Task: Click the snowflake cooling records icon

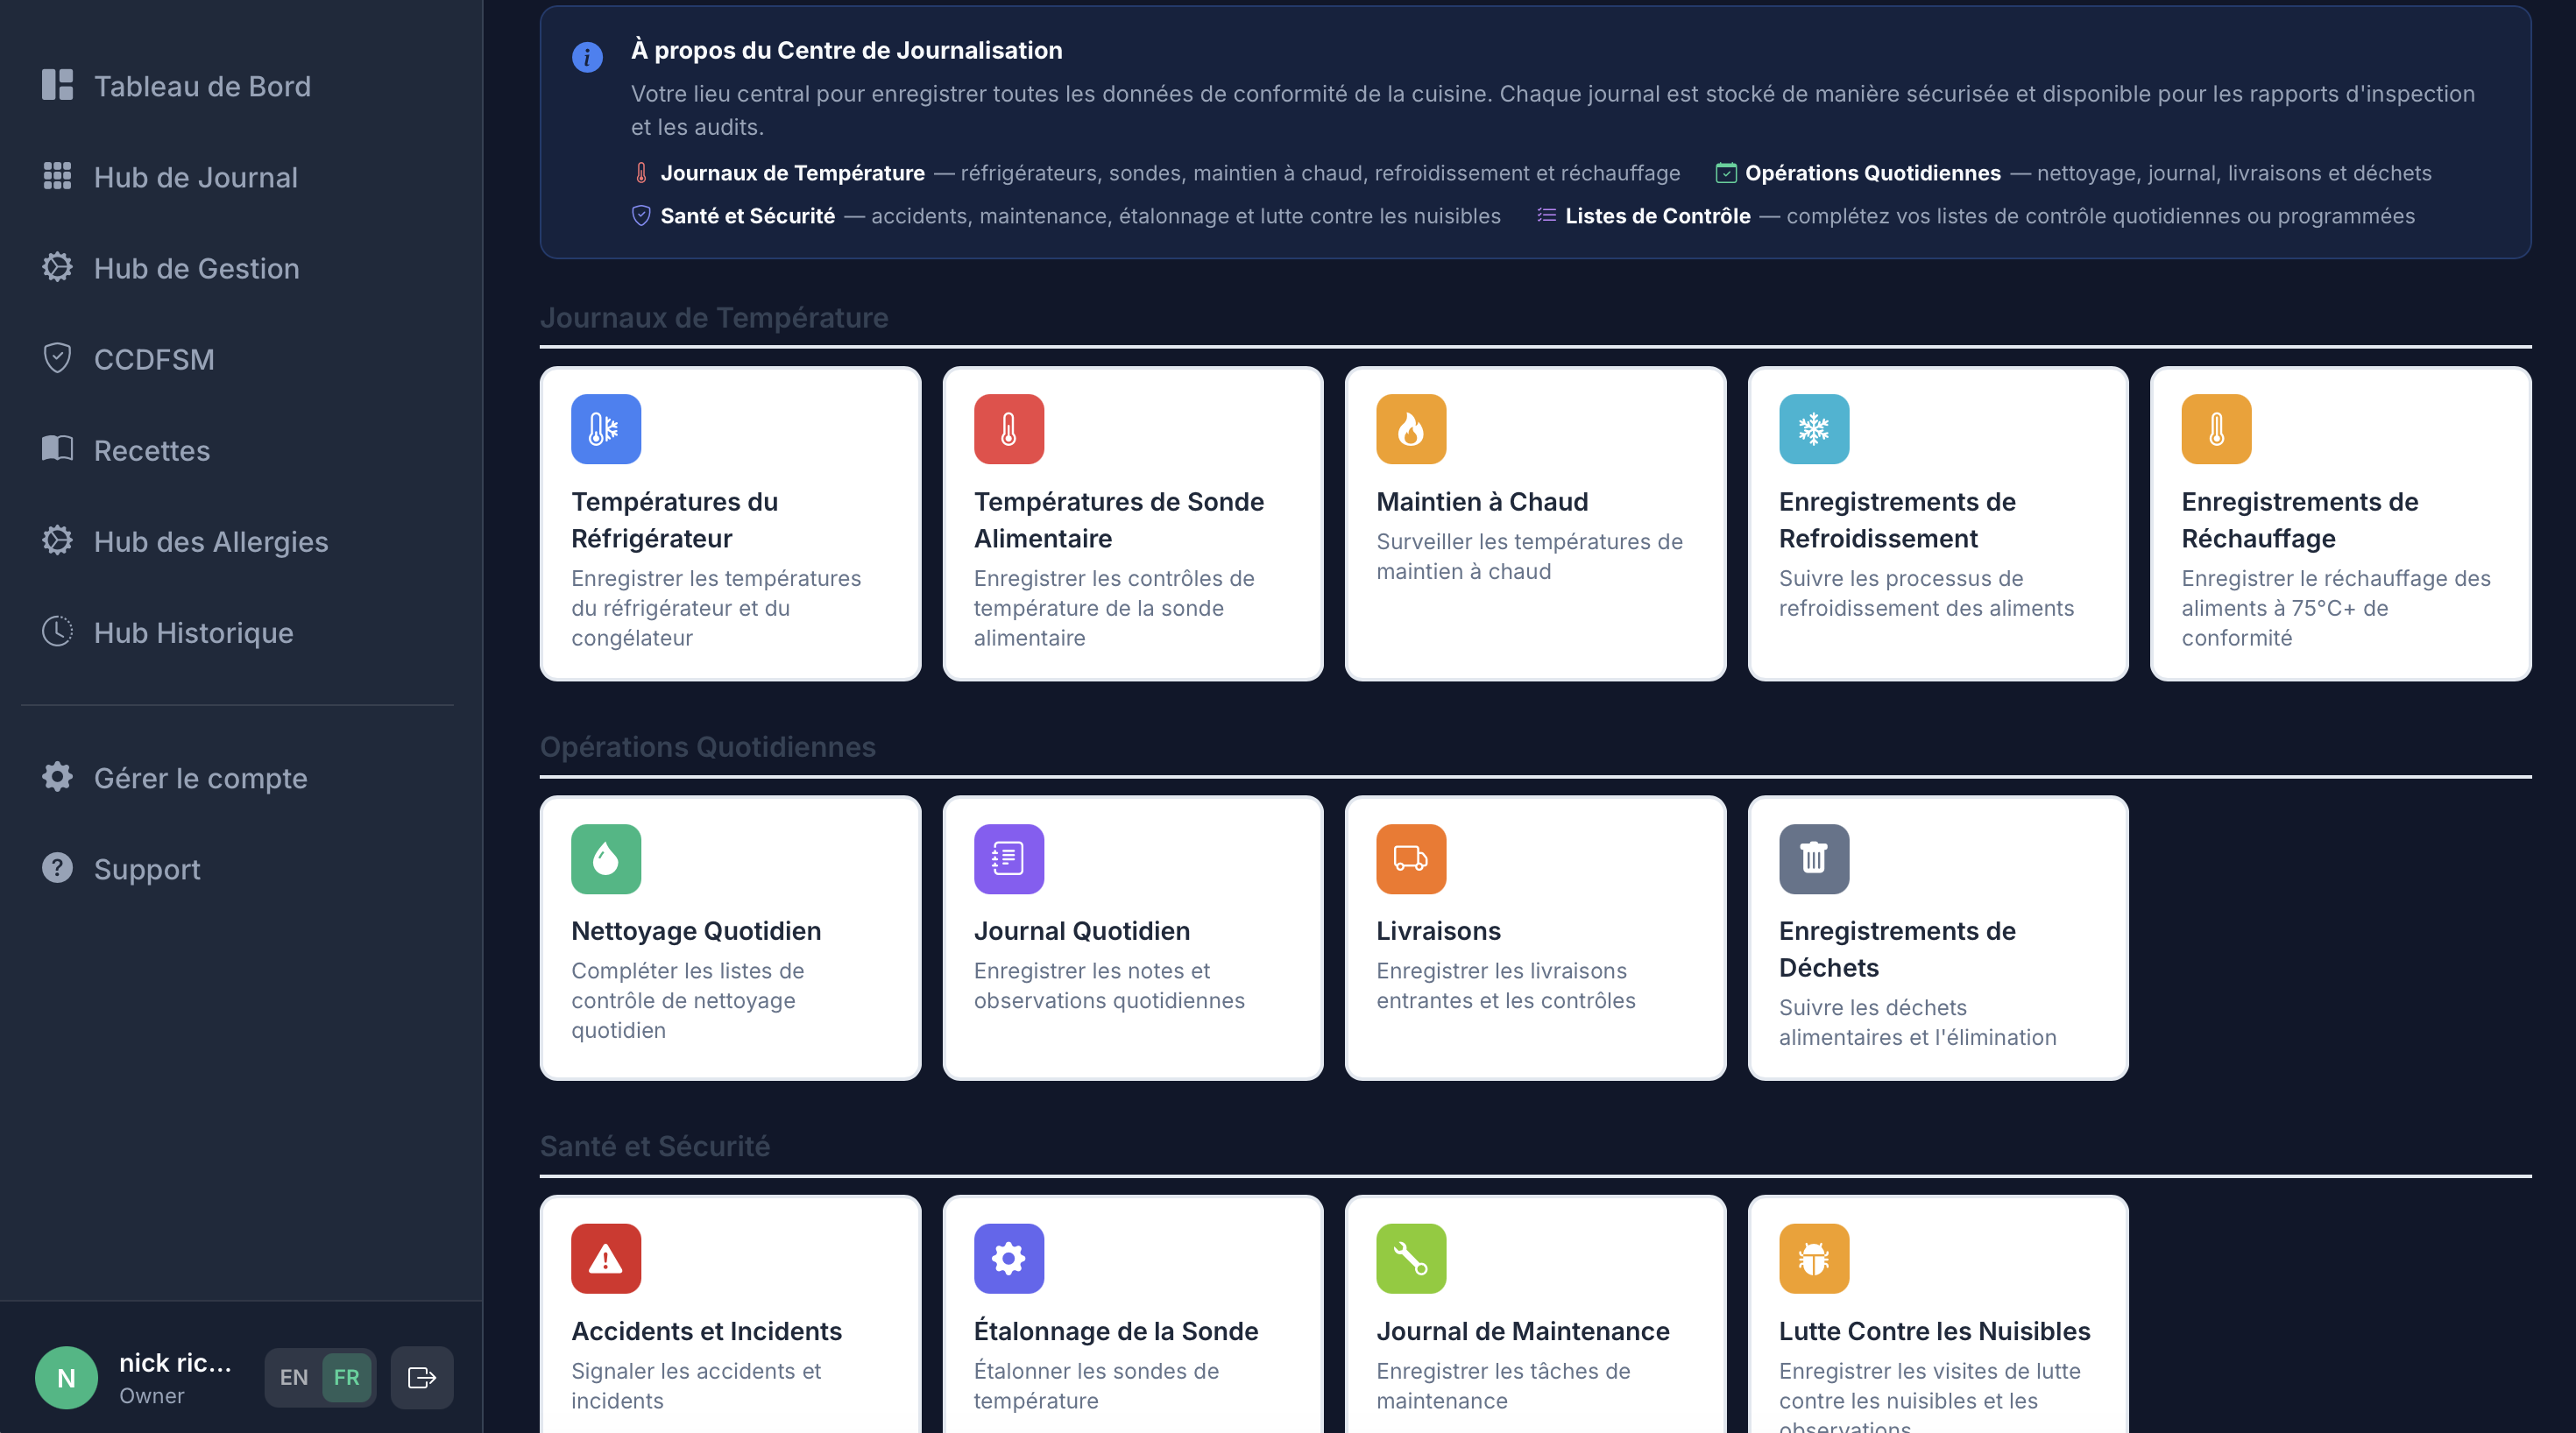Action: coord(1814,429)
